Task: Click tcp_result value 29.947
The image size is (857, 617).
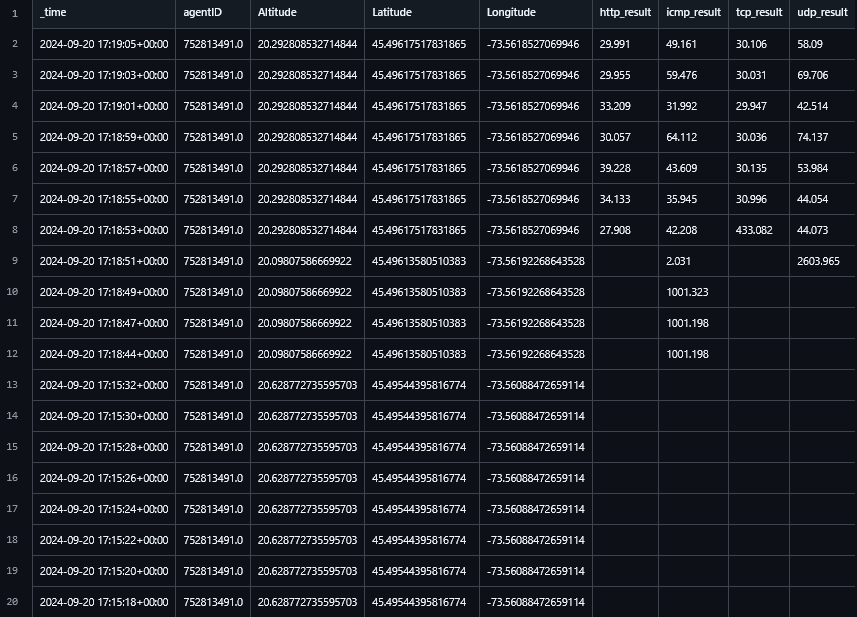Action: [x=751, y=107]
